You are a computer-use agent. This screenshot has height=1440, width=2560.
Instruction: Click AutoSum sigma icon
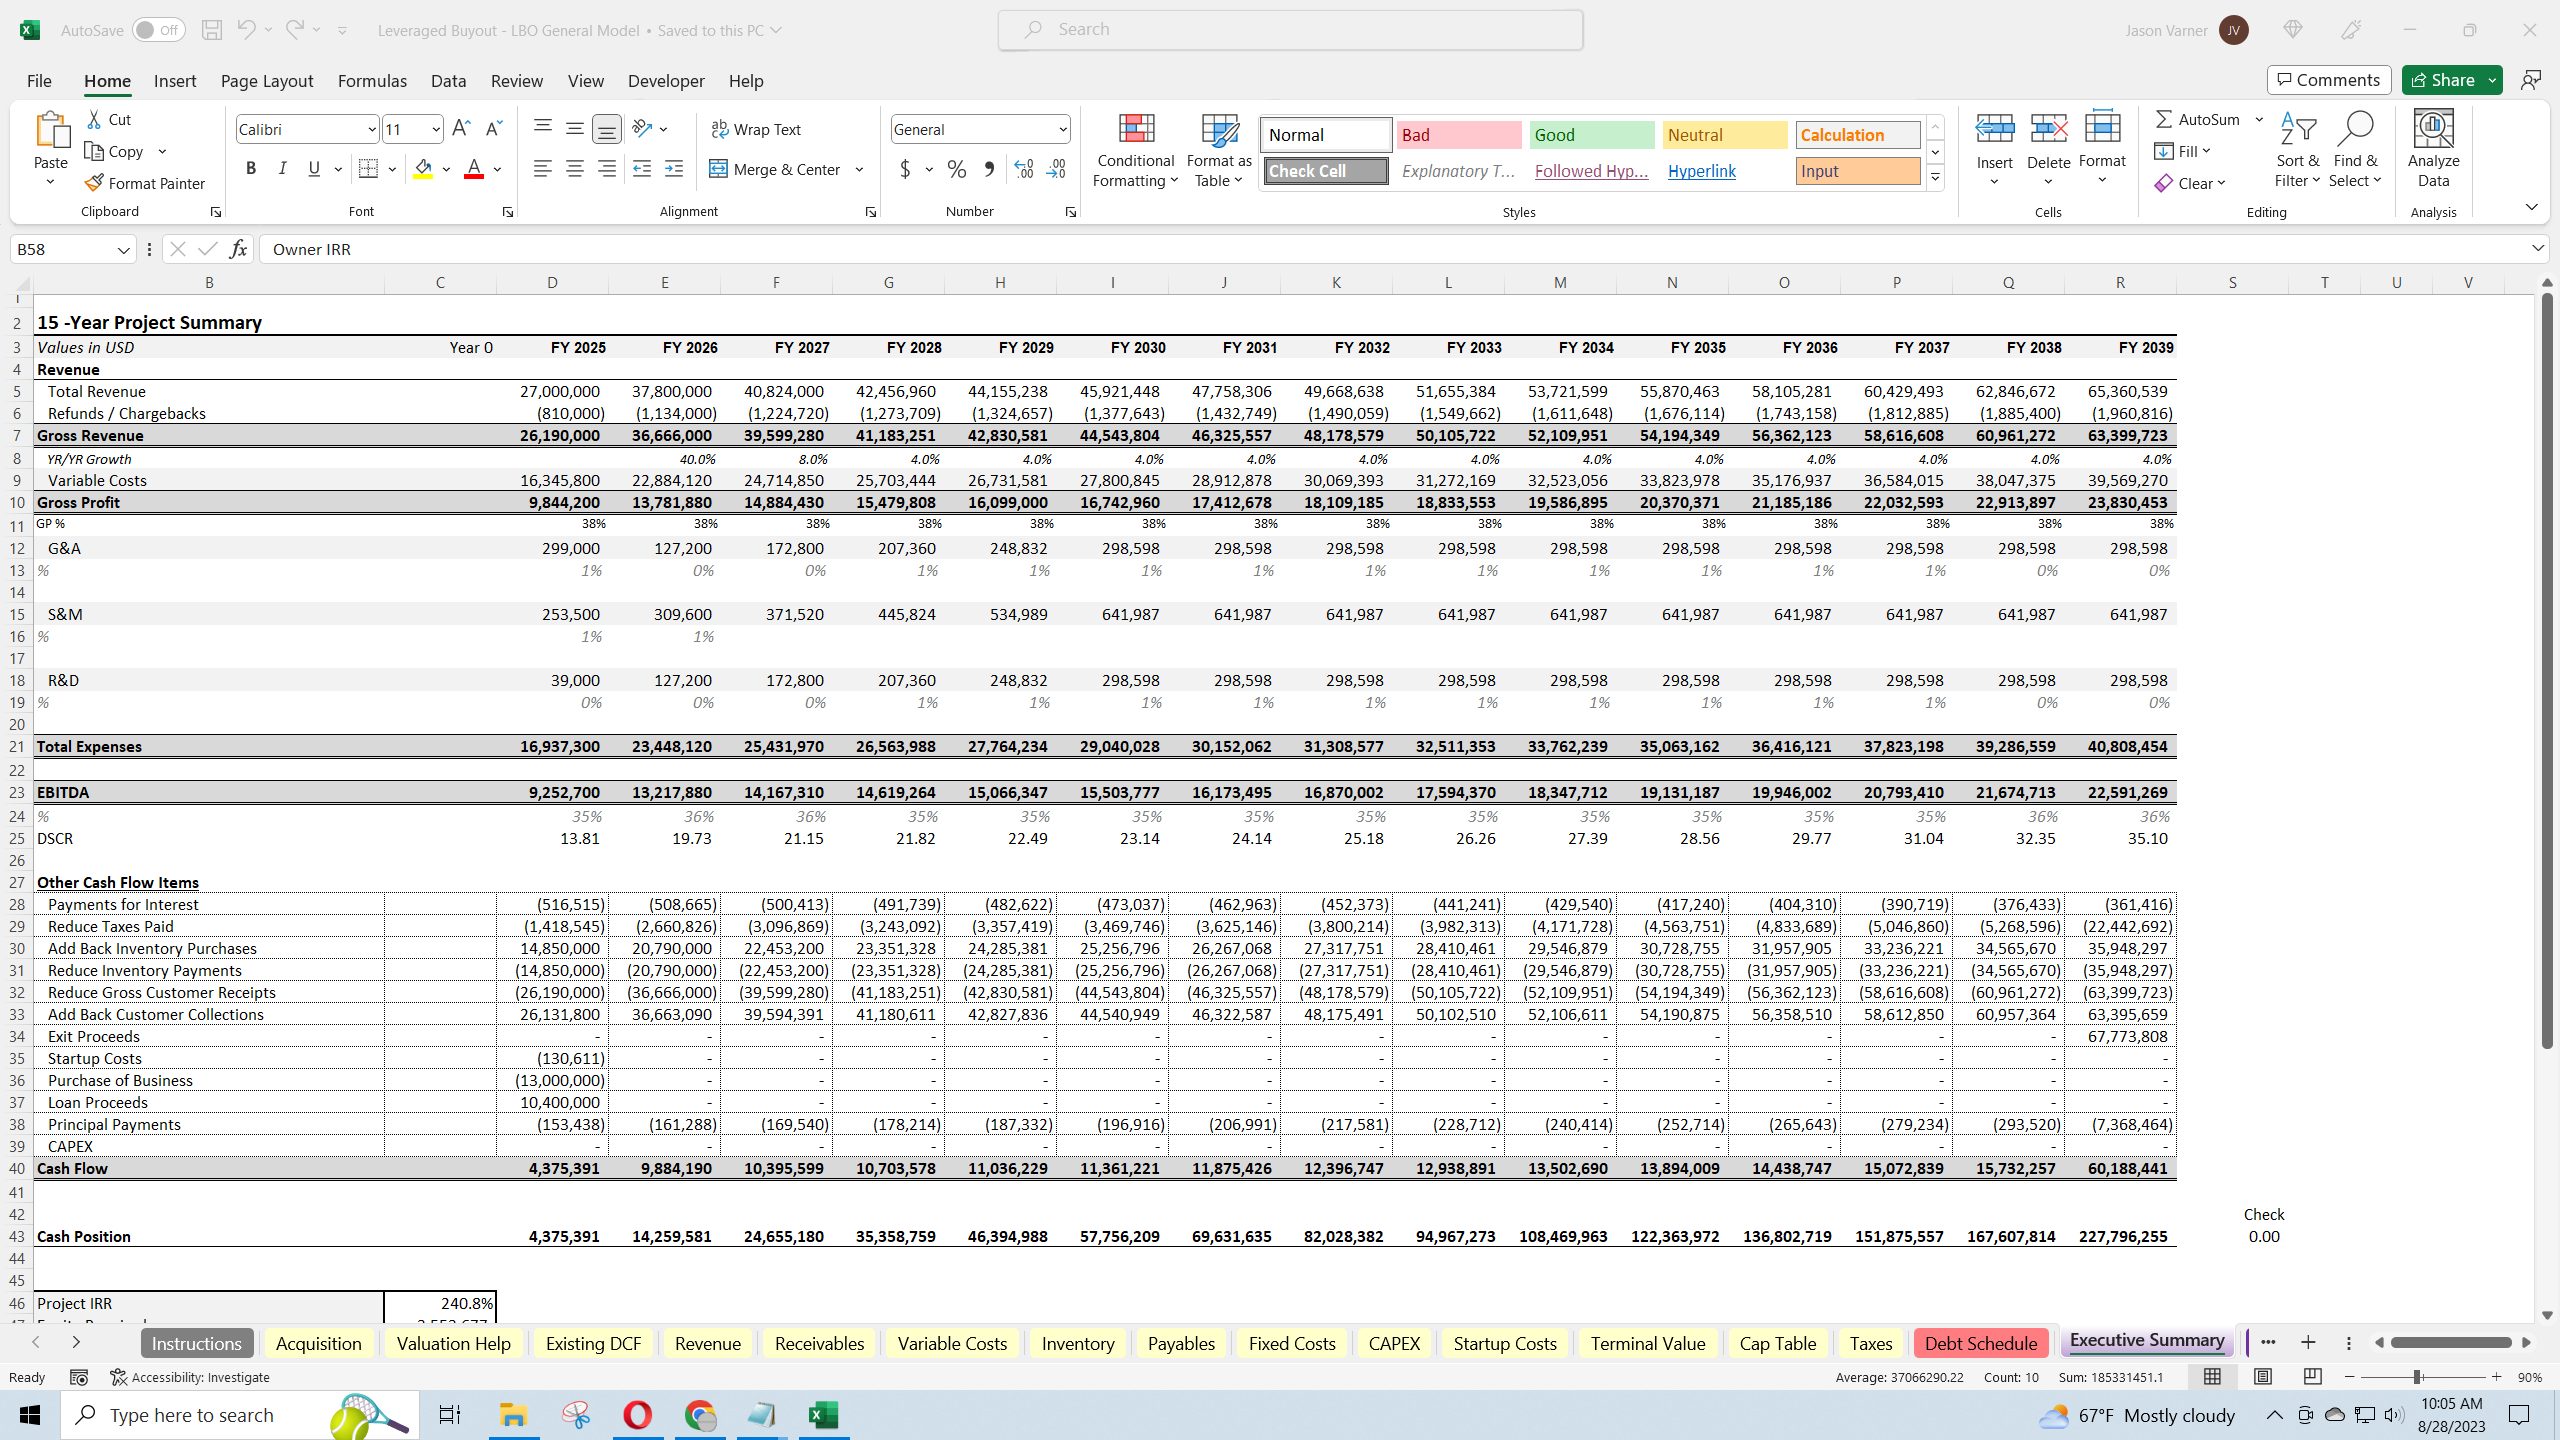2164,119
